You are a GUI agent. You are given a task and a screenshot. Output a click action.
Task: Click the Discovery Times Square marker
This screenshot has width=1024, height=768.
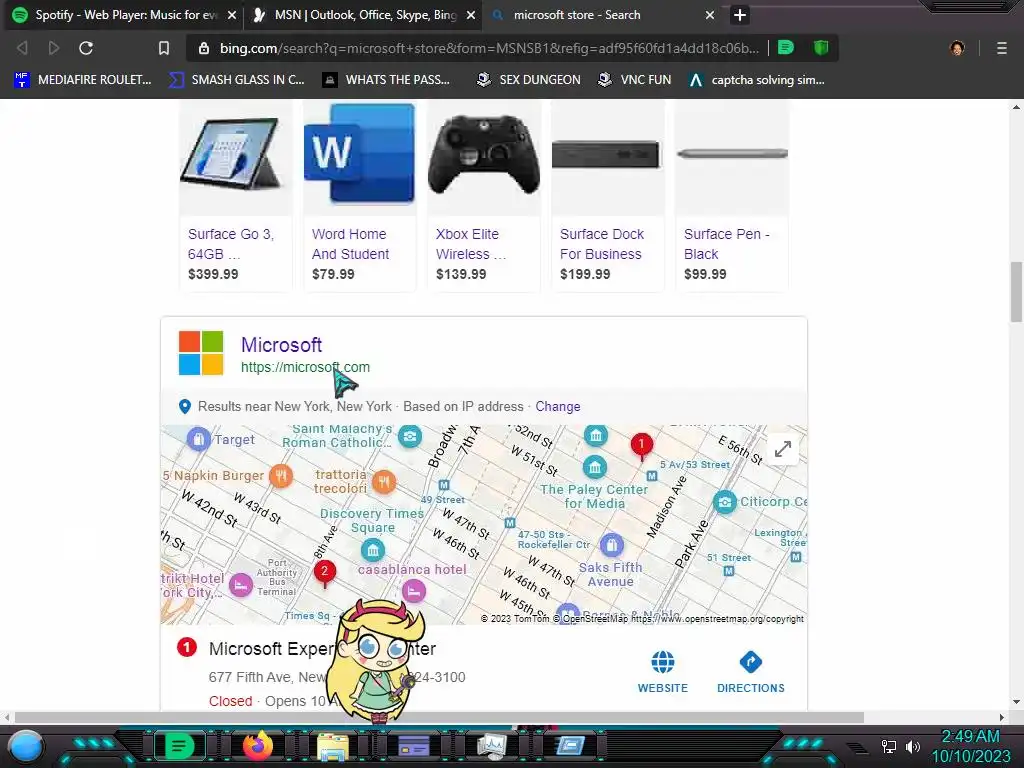click(372, 550)
